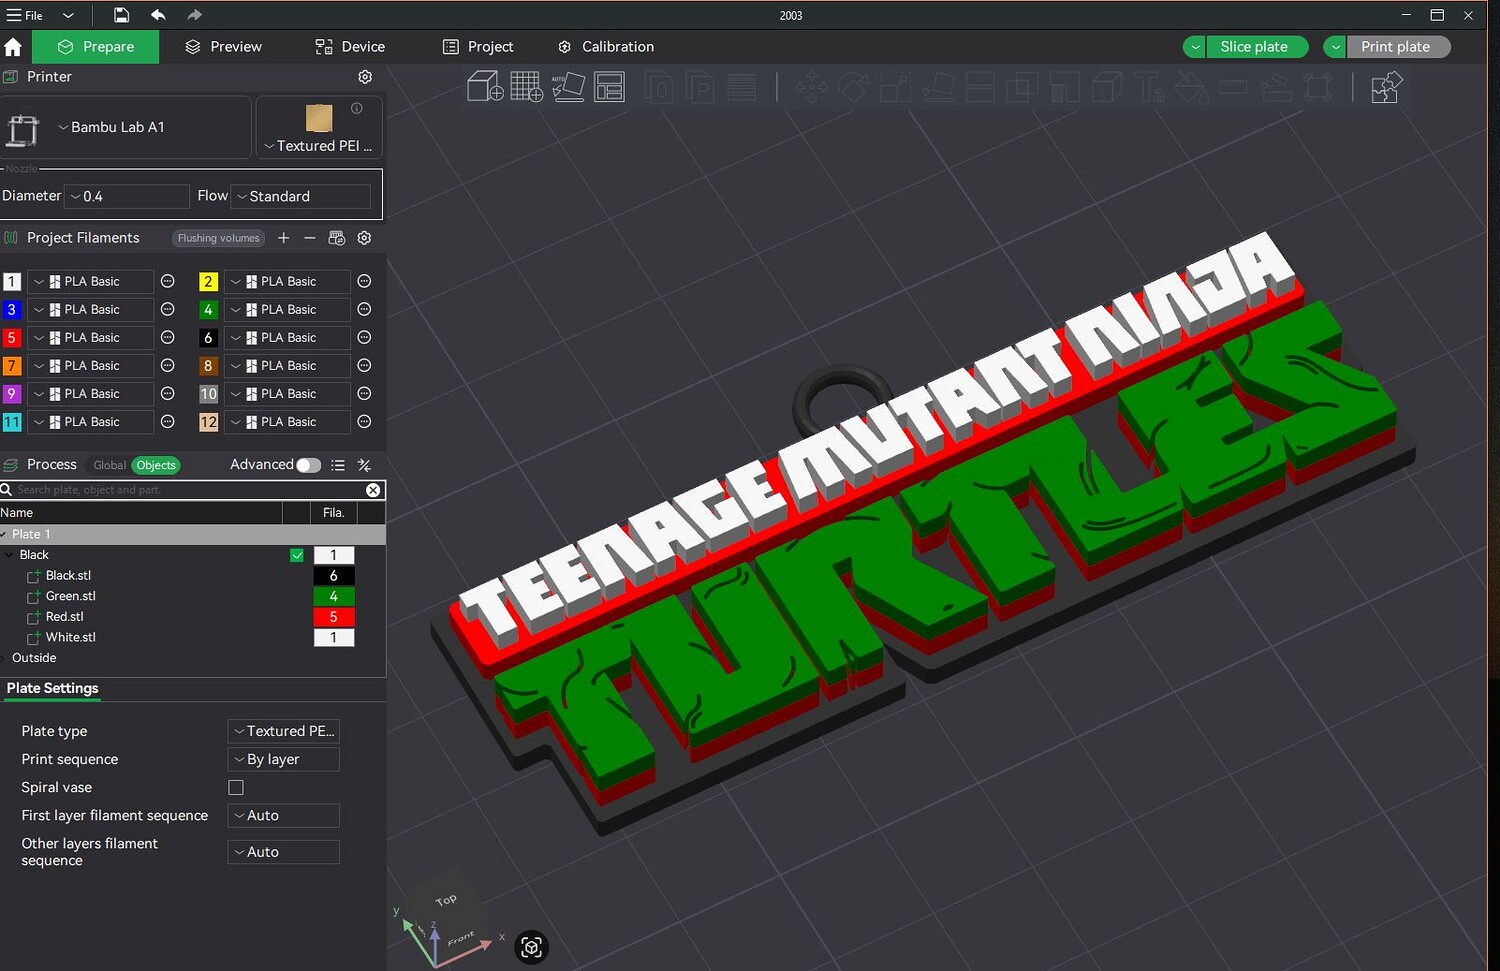Open filament 3 PLA Basic dropdown
This screenshot has height=971, width=1500.
click(x=90, y=310)
